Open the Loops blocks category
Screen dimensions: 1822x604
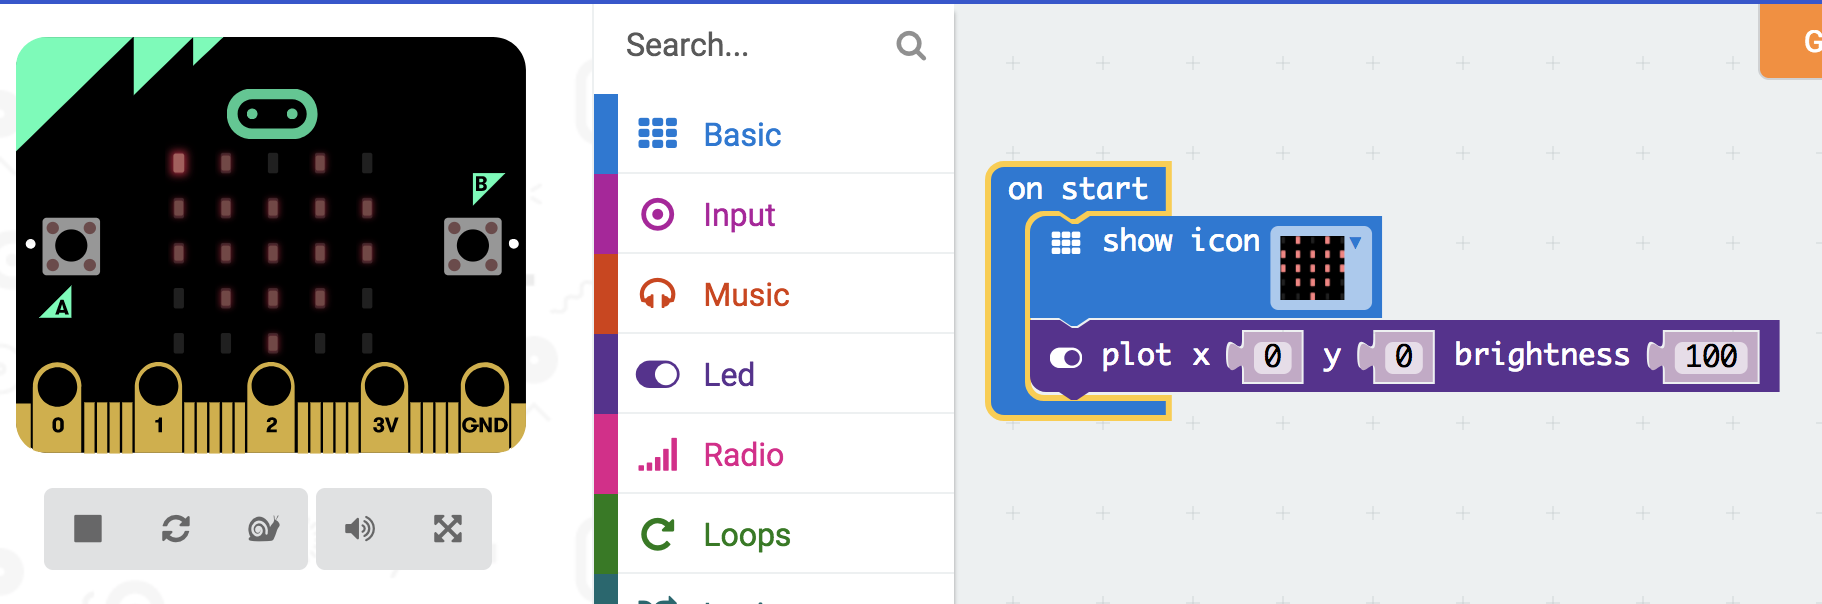pyautogui.click(x=746, y=534)
